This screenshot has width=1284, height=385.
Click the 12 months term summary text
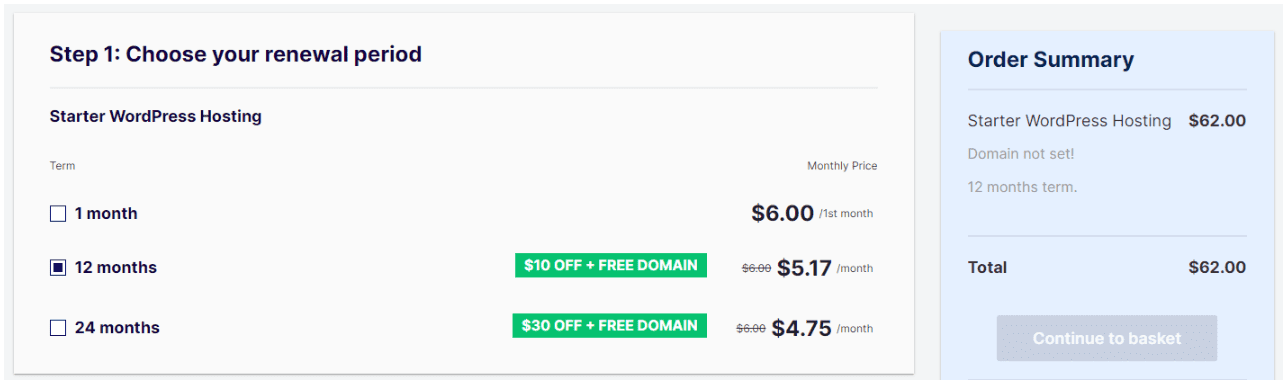pos(1023,187)
